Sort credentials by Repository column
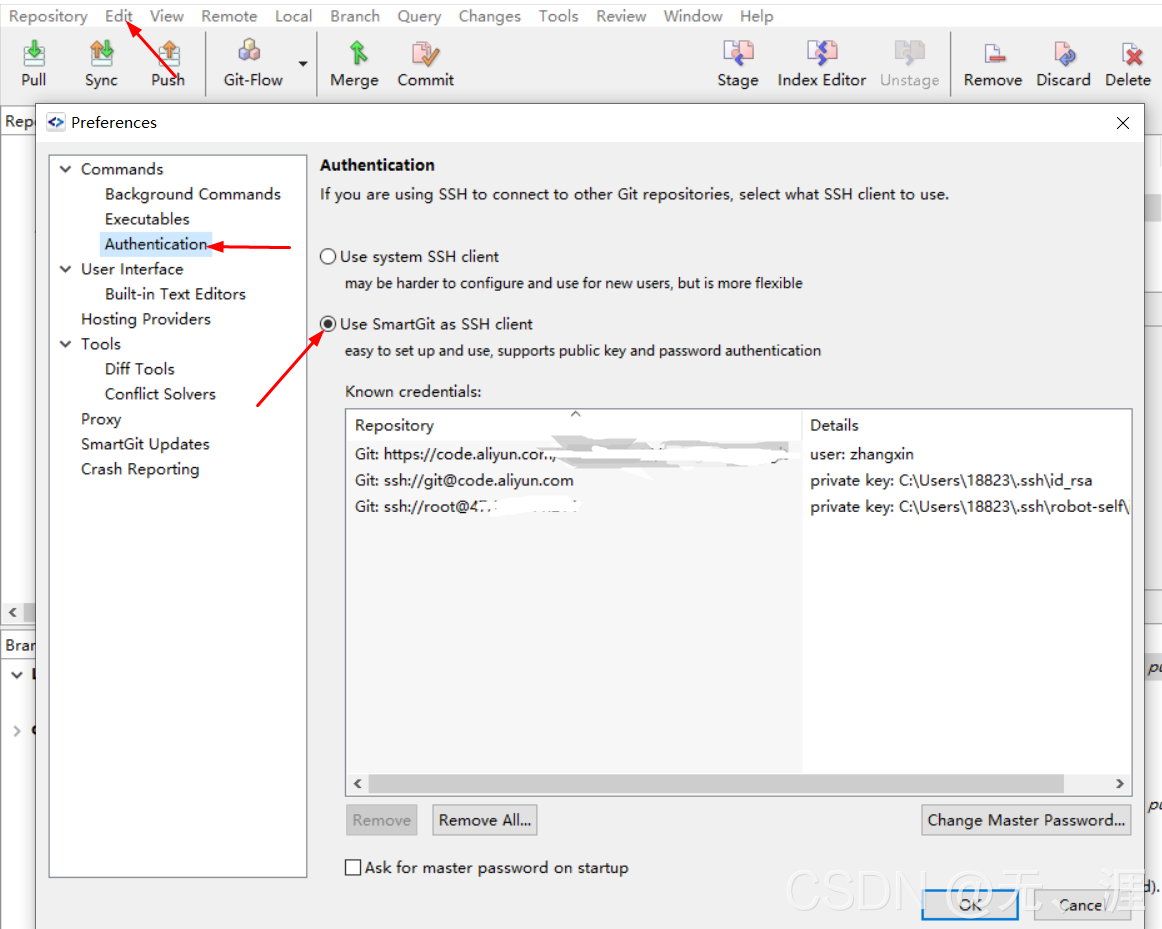 (x=574, y=425)
